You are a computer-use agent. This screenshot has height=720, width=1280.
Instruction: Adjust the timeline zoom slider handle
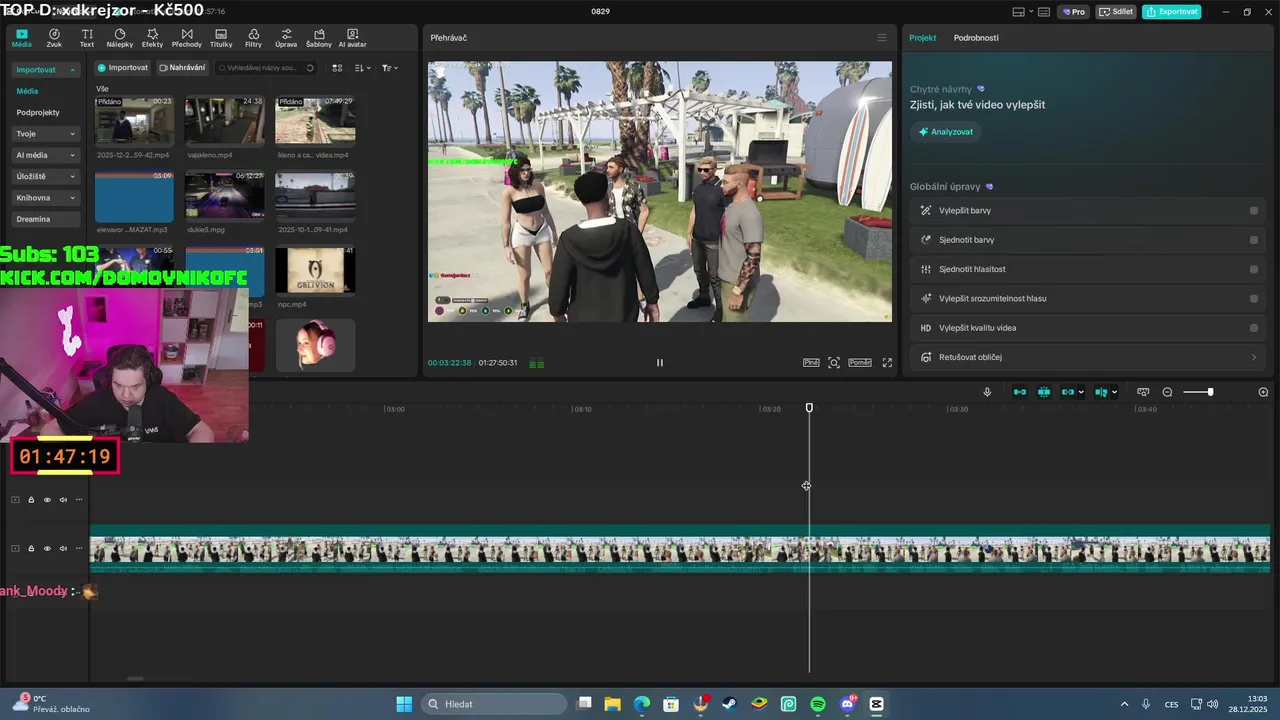tap(1210, 392)
